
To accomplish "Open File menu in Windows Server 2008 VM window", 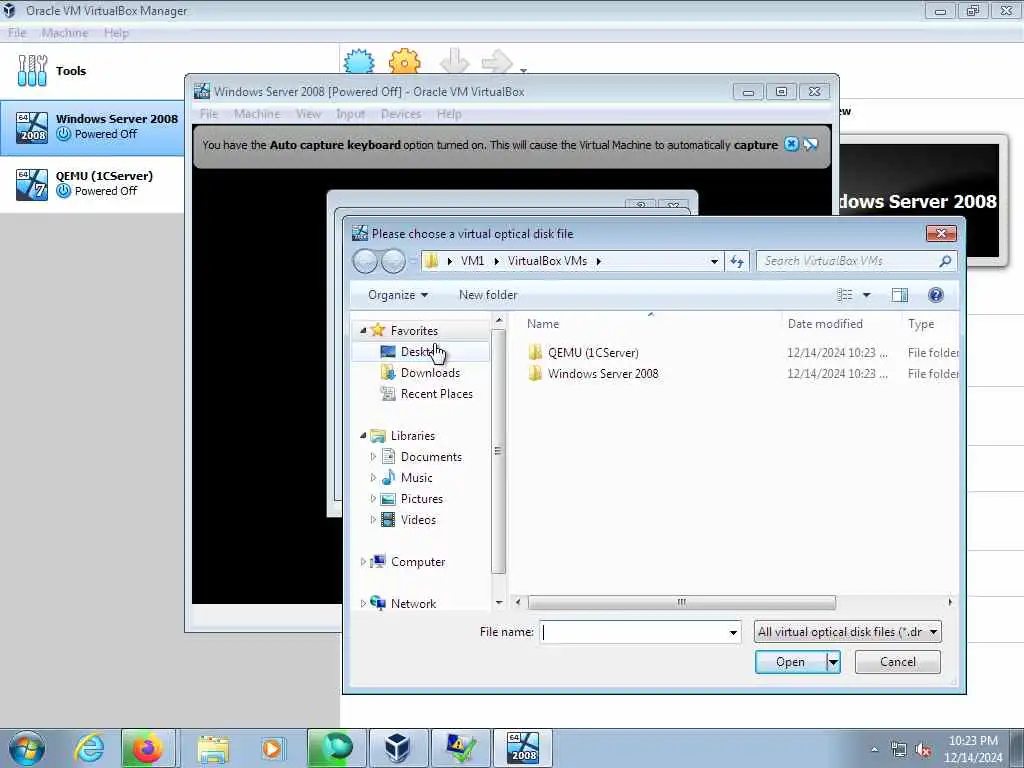I will [209, 114].
